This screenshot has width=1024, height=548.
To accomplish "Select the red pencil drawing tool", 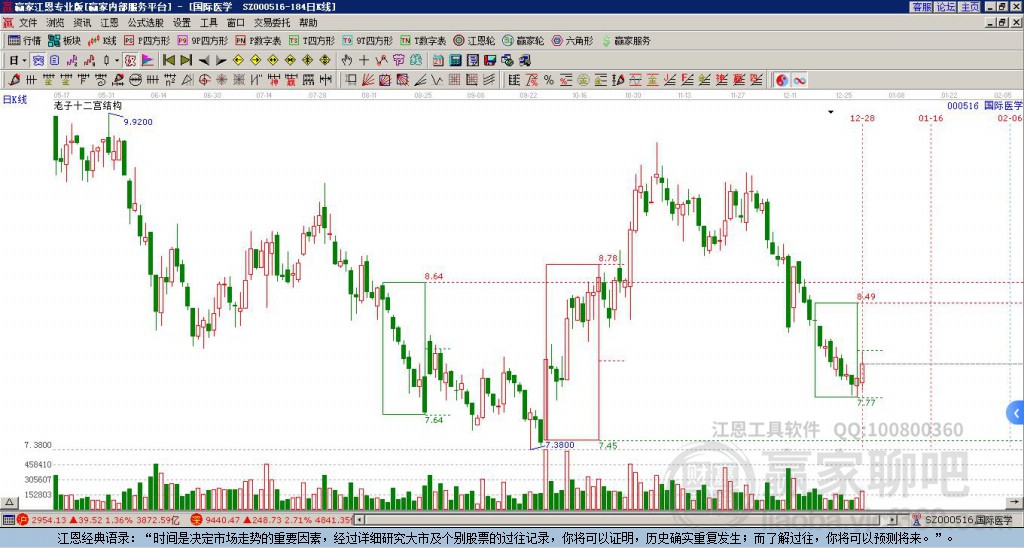I will (14, 80).
